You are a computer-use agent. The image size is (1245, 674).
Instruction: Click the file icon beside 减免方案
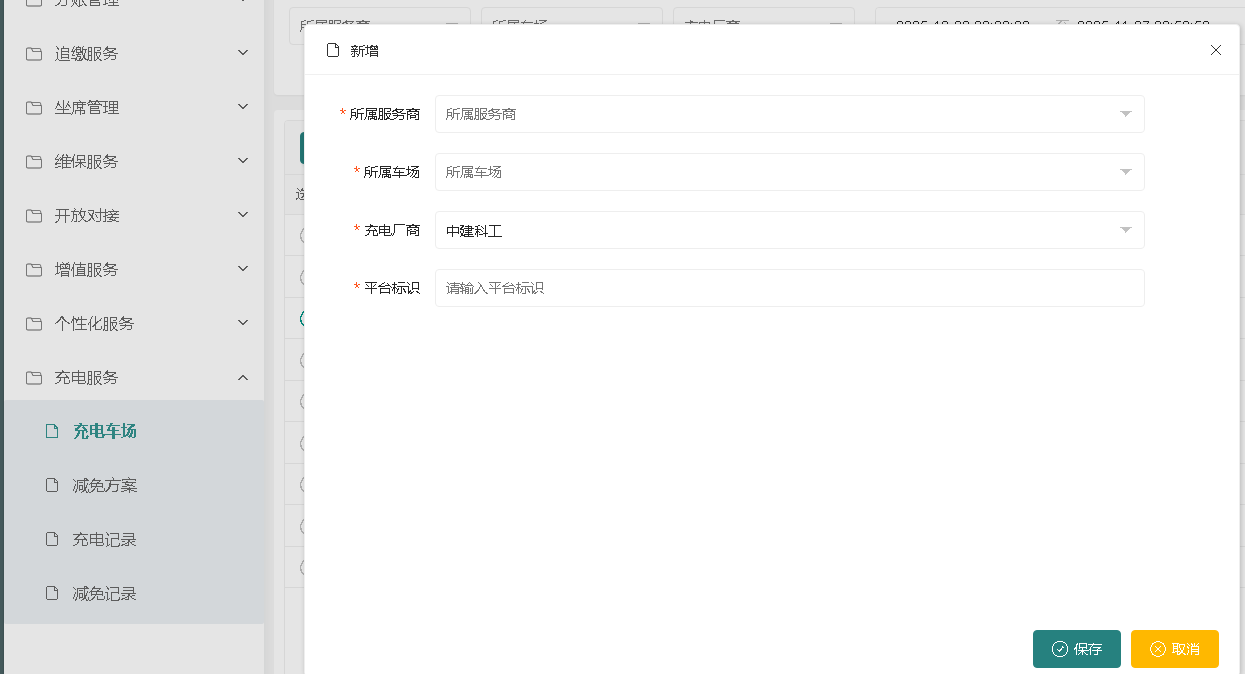53,486
